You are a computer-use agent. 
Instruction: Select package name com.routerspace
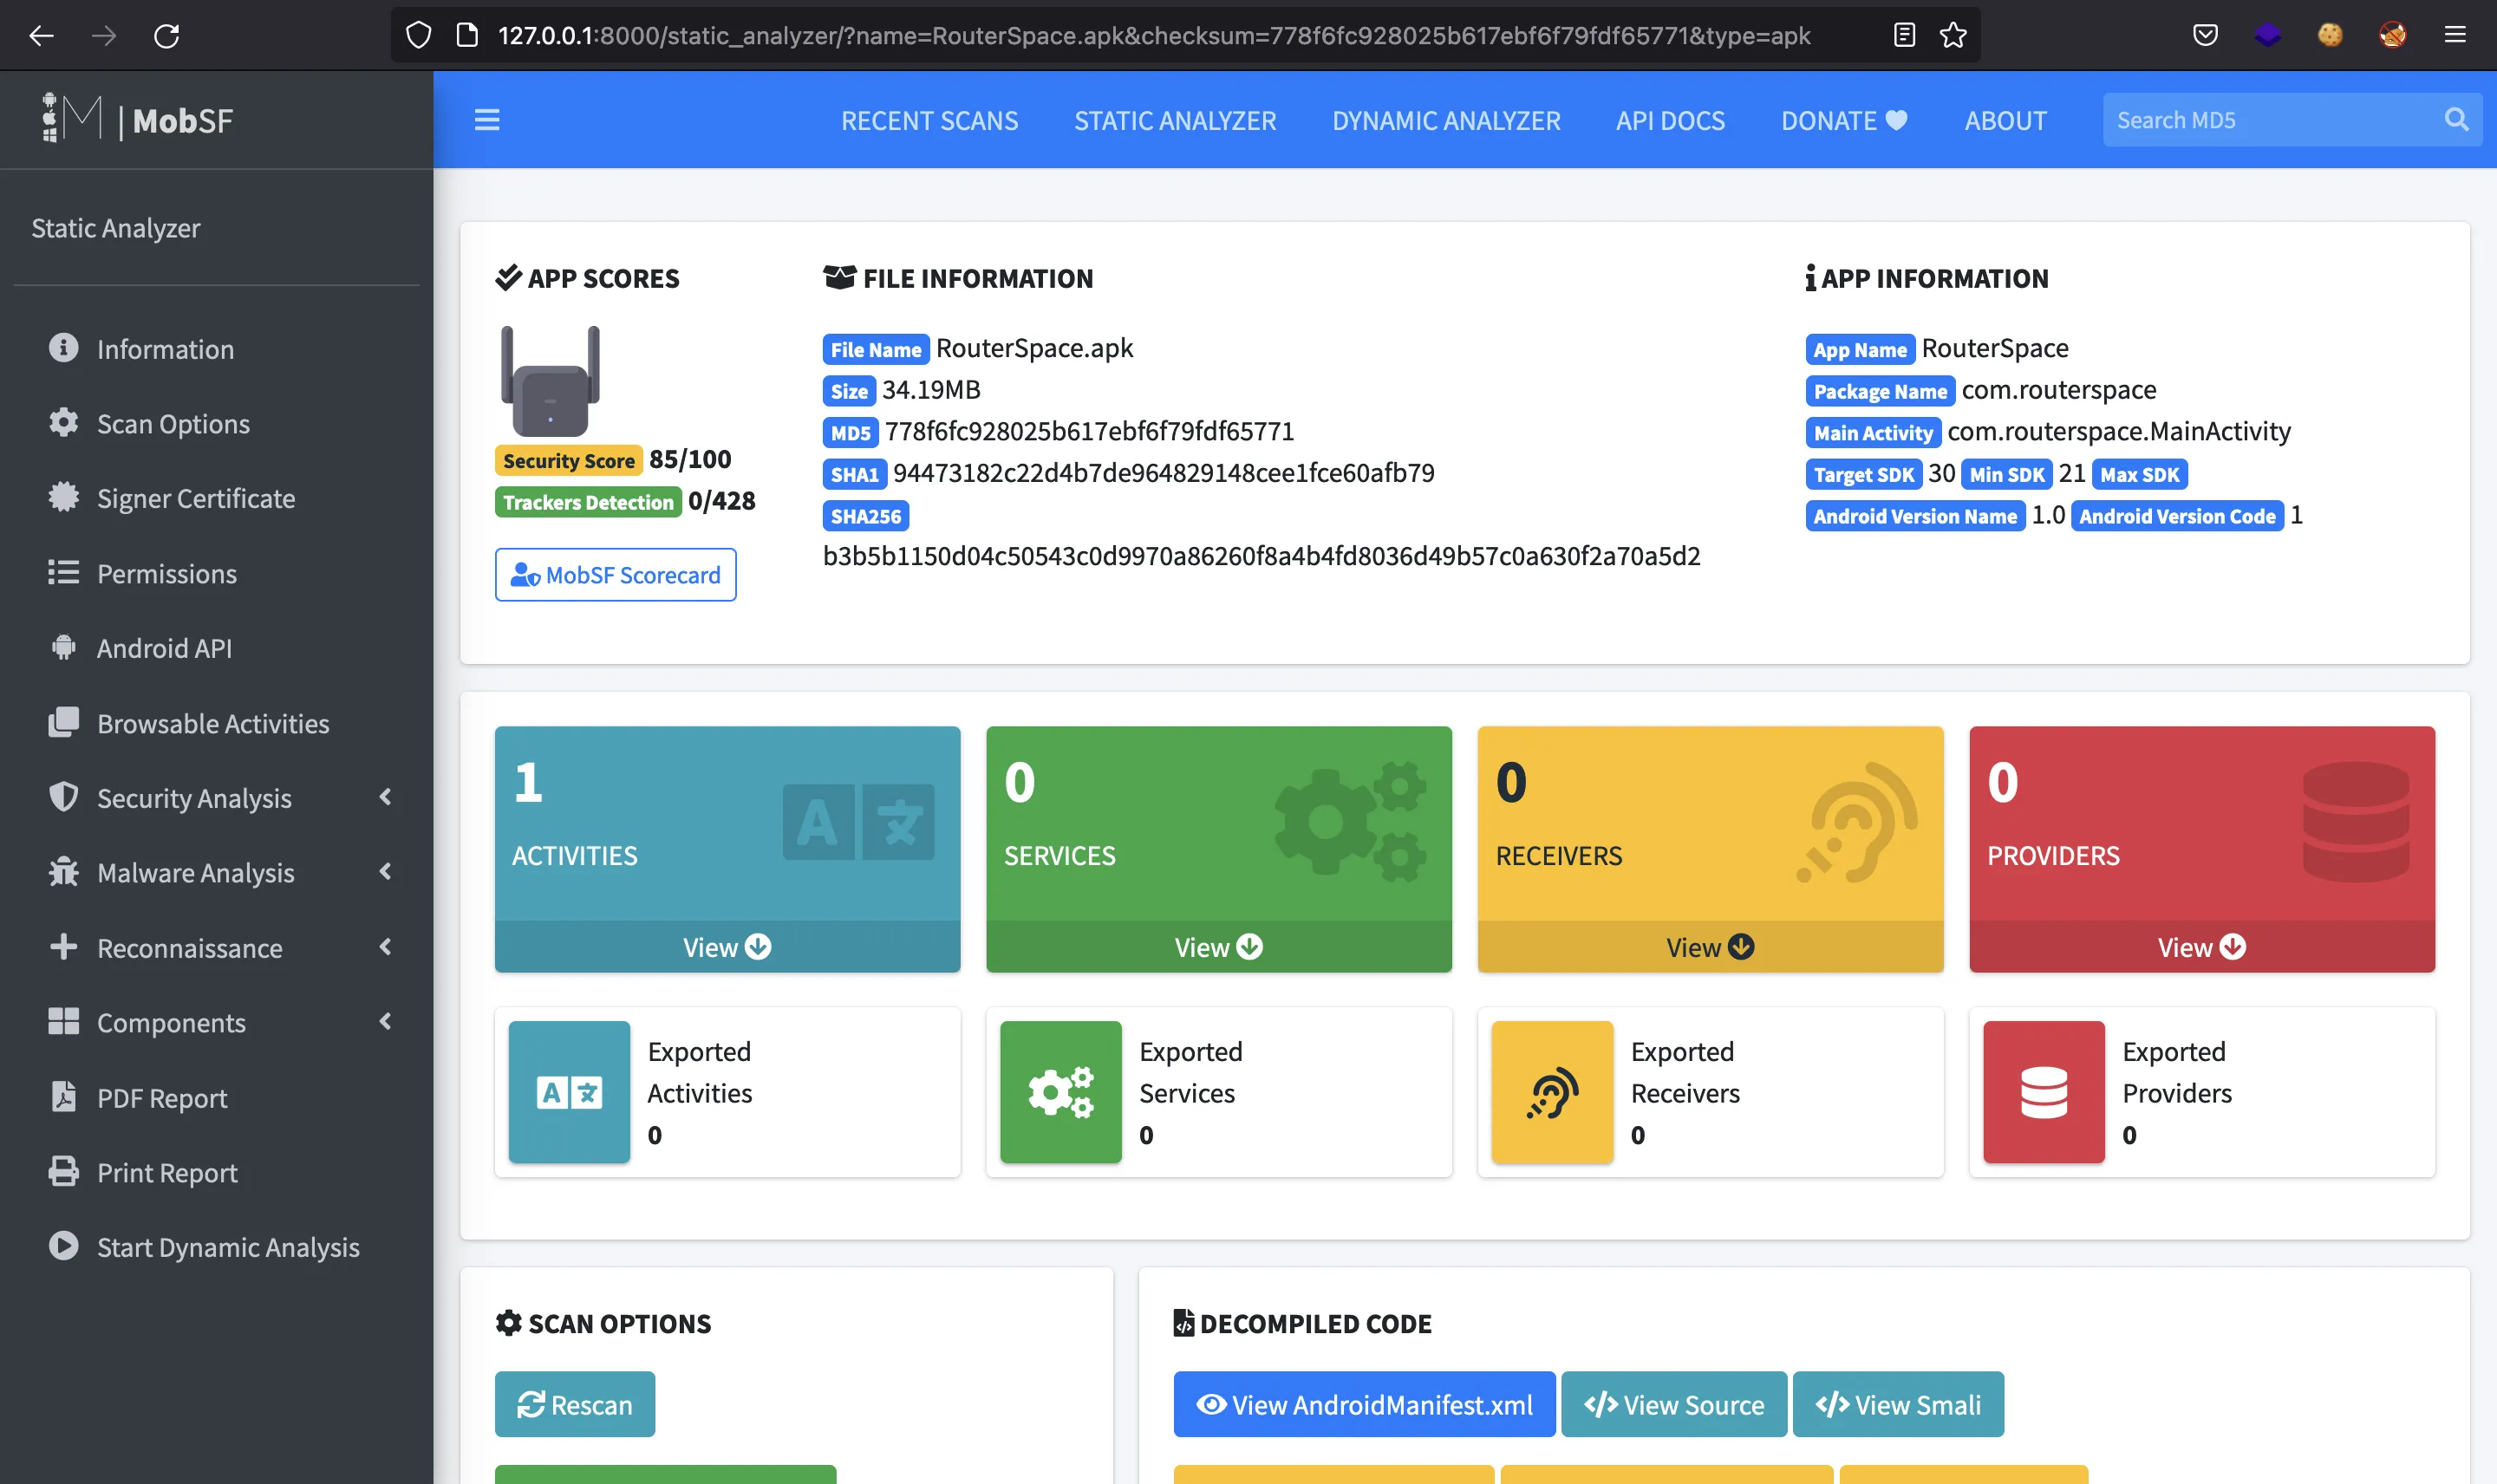pyautogui.click(x=2059, y=390)
